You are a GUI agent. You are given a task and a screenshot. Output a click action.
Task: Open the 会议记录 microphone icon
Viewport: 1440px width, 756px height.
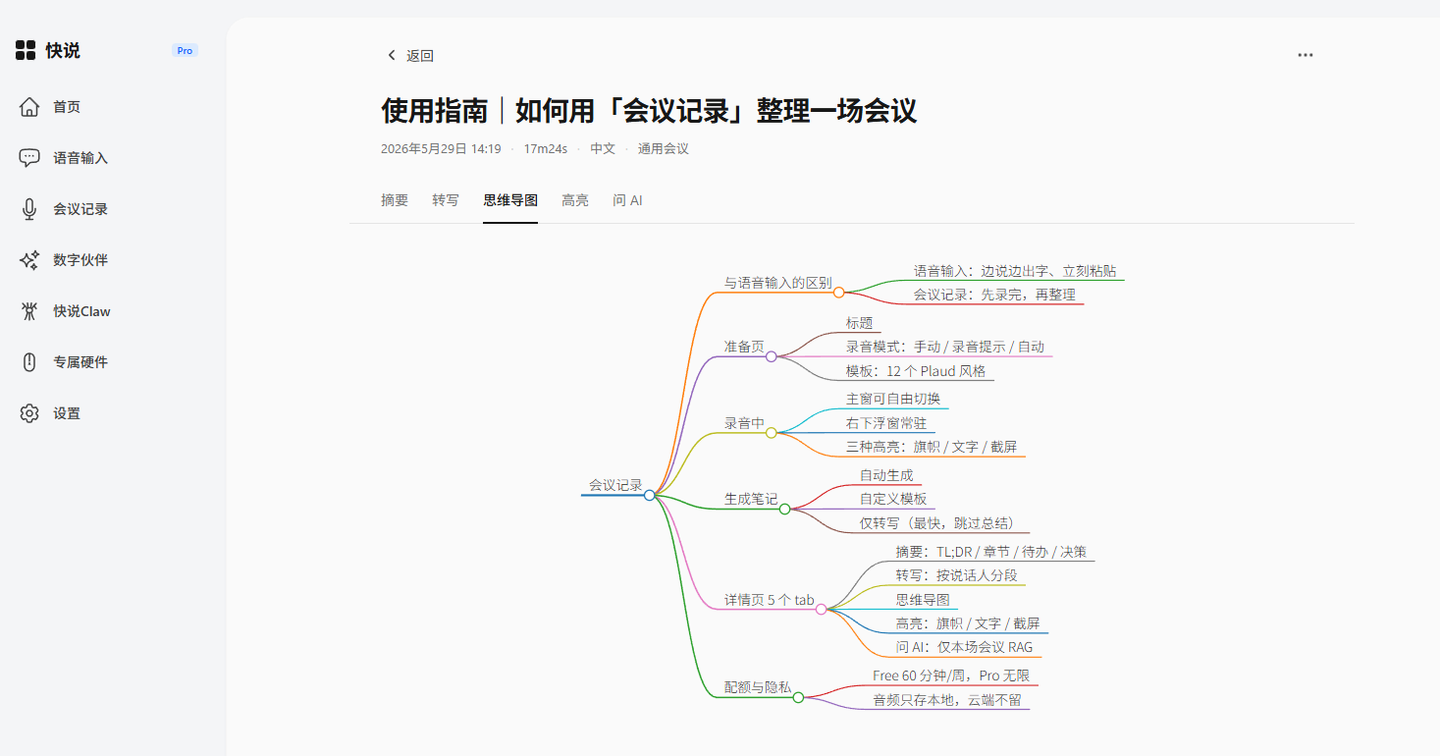(x=29, y=209)
